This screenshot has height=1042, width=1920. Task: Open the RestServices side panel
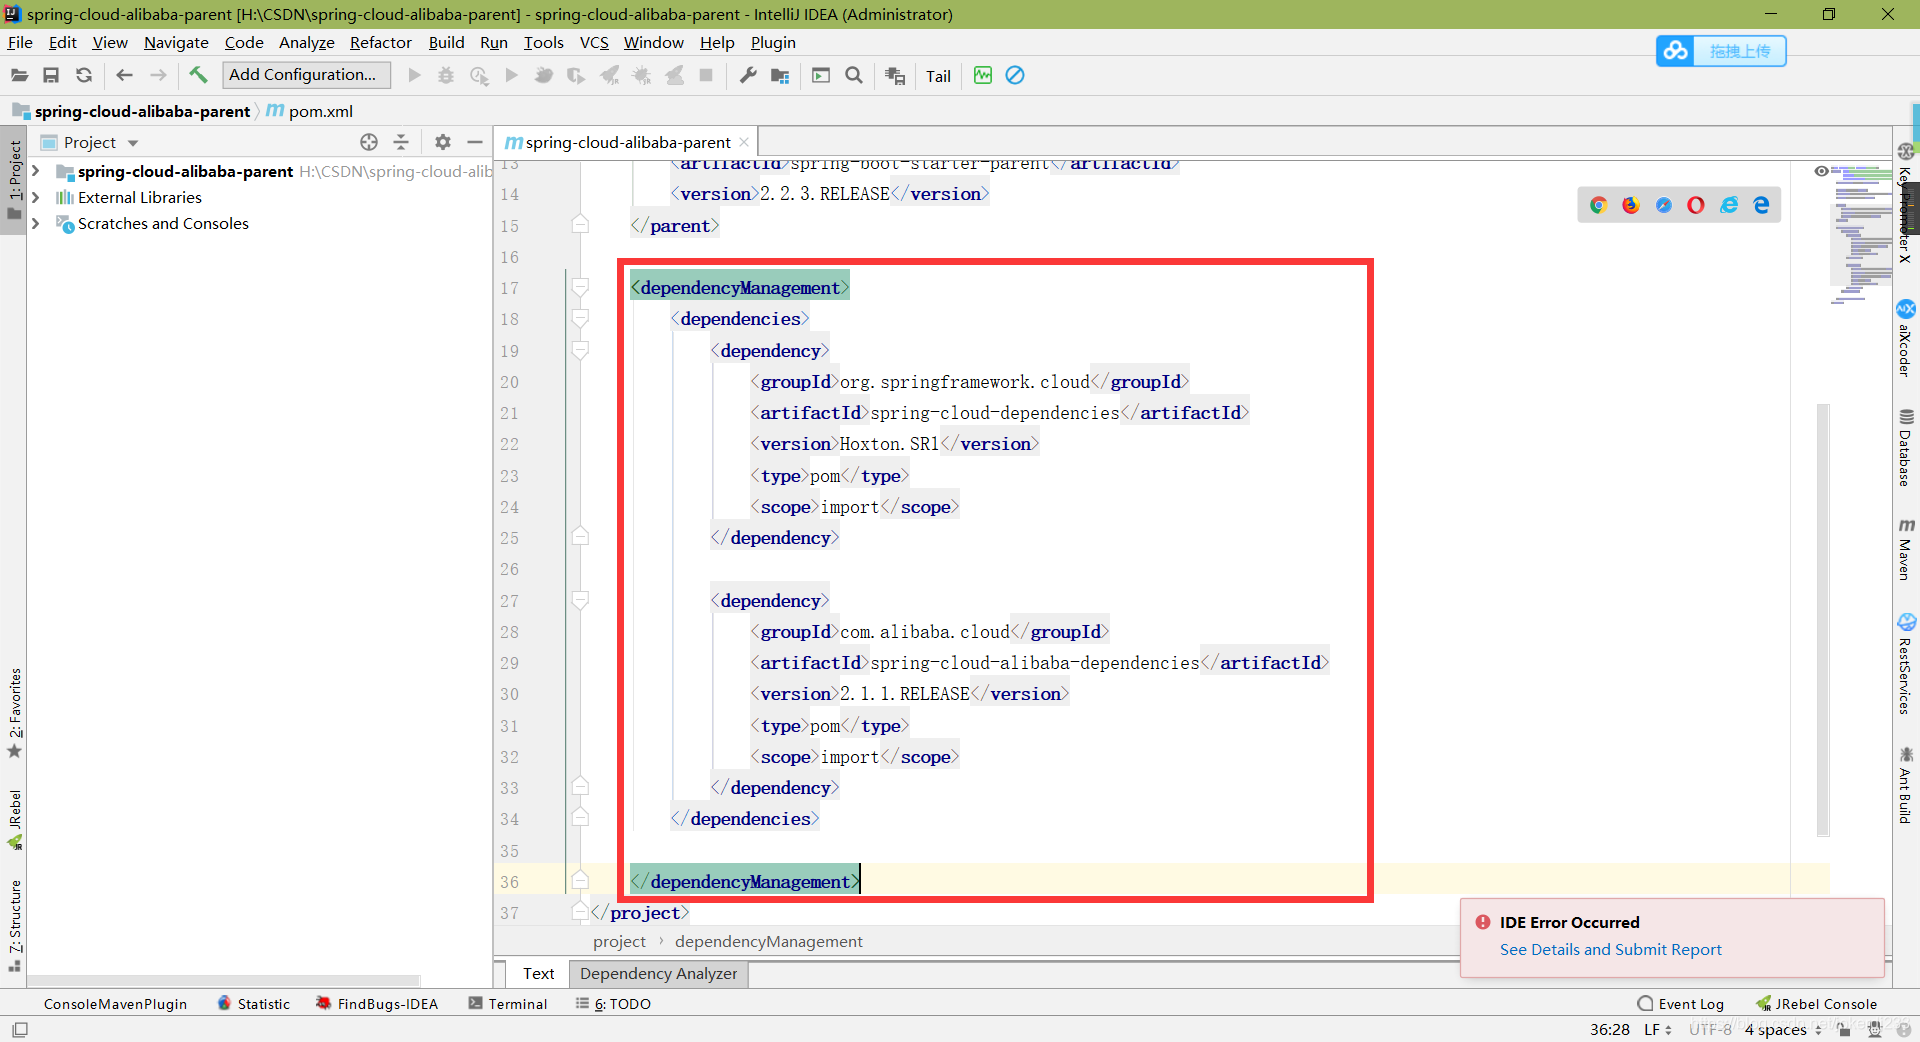tap(1905, 664)
